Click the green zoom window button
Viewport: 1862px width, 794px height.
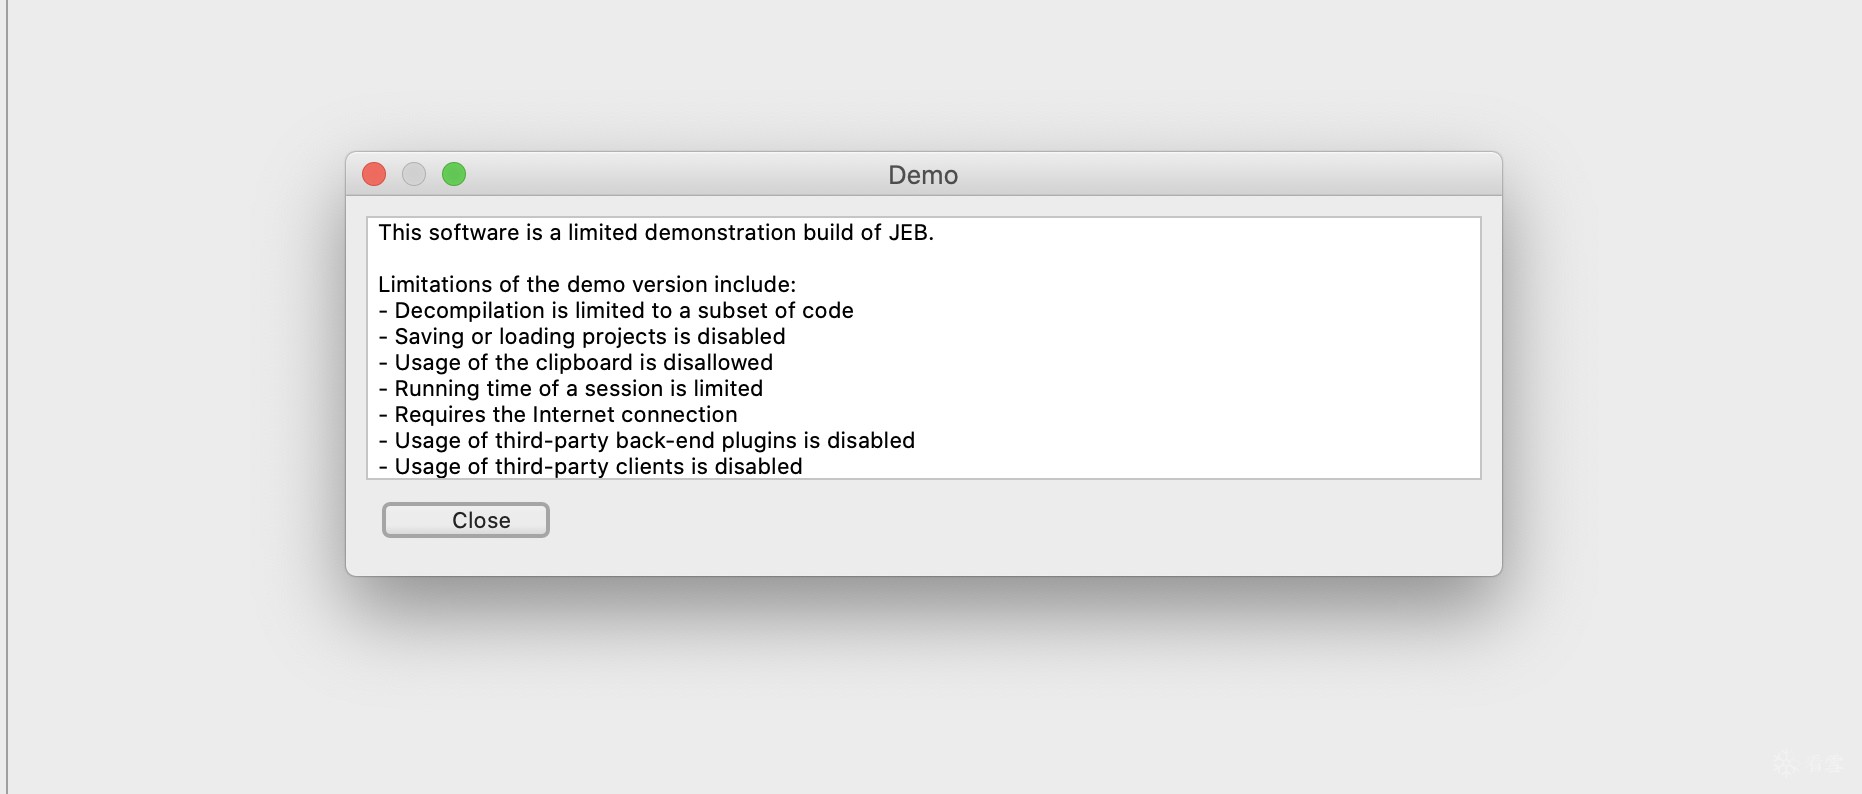454,175
